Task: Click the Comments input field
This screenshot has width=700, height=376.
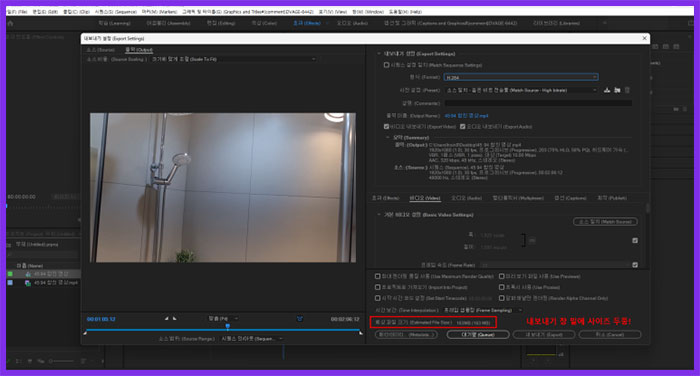Action: [538, 103]
